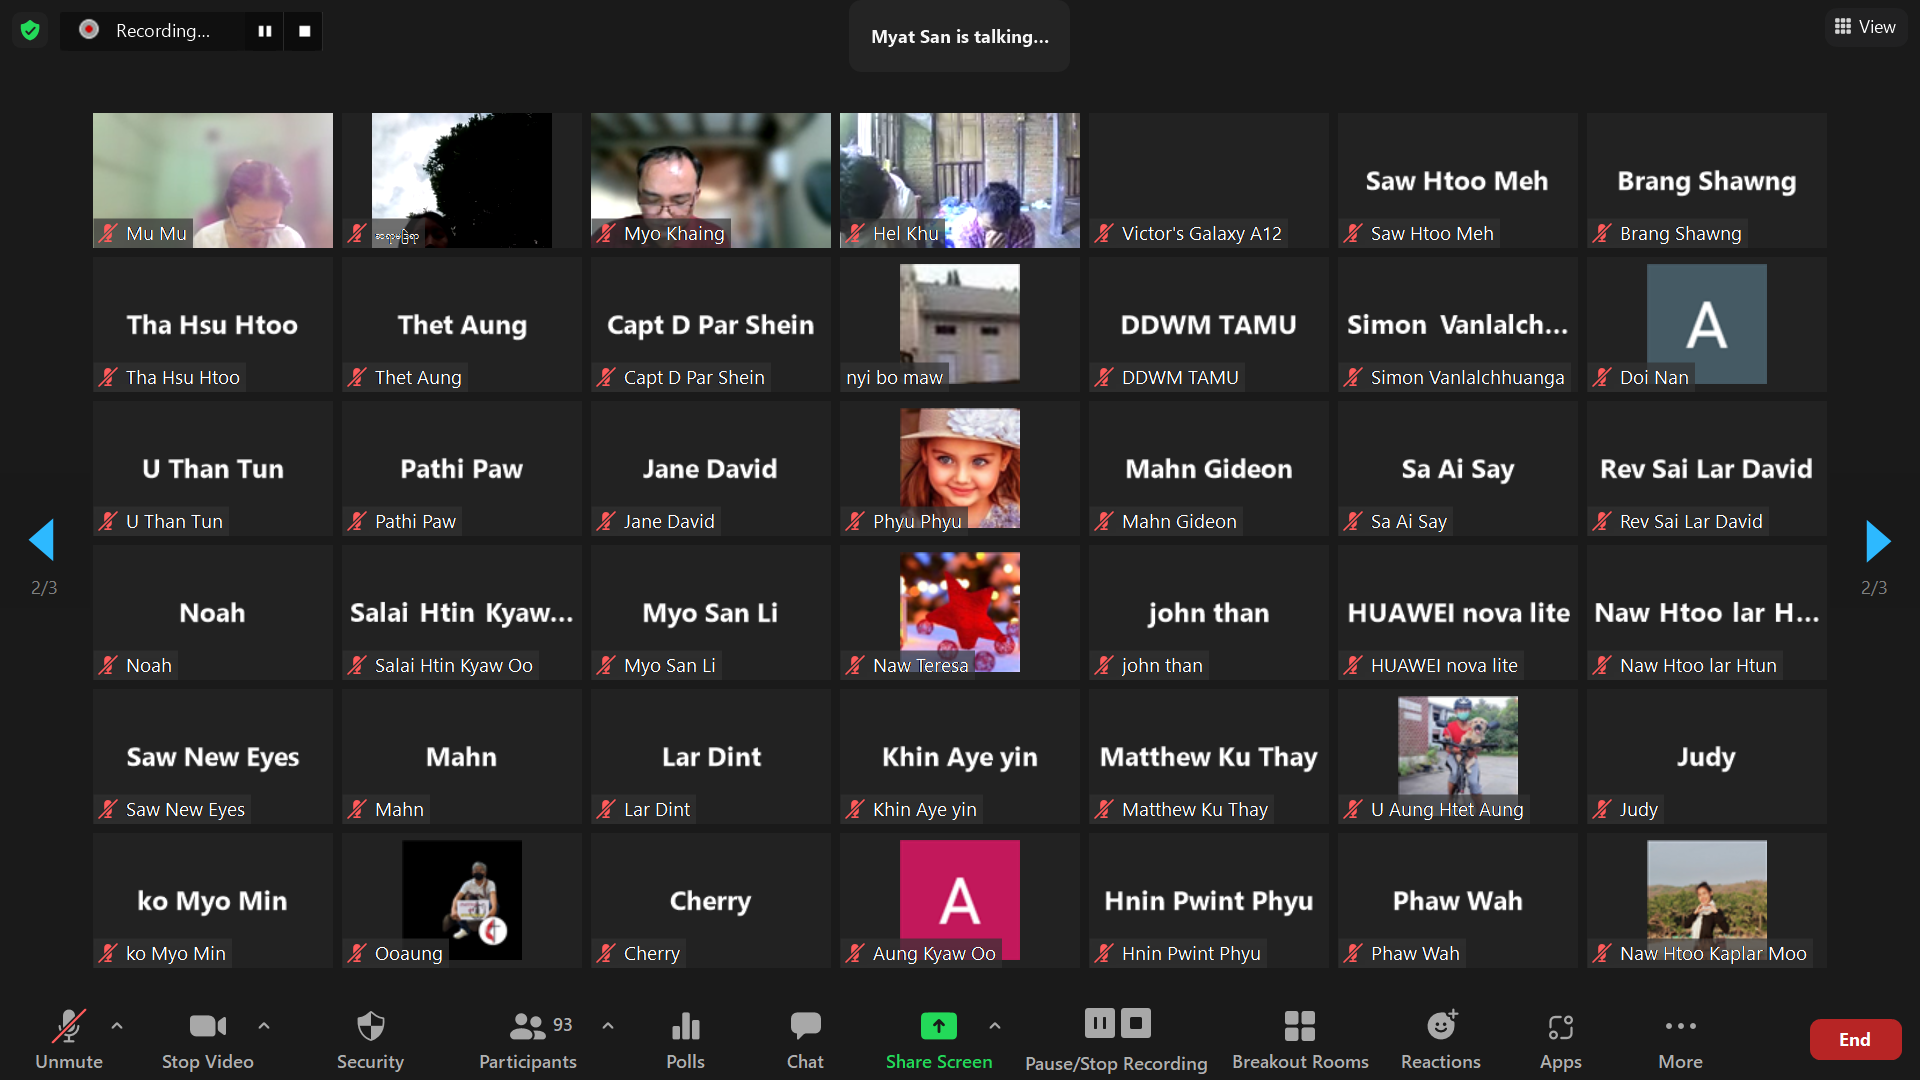Expand Share Screen options arrow
Image resolution: width=1920 pixels, height=1080 pixels.
point(994,1025)
